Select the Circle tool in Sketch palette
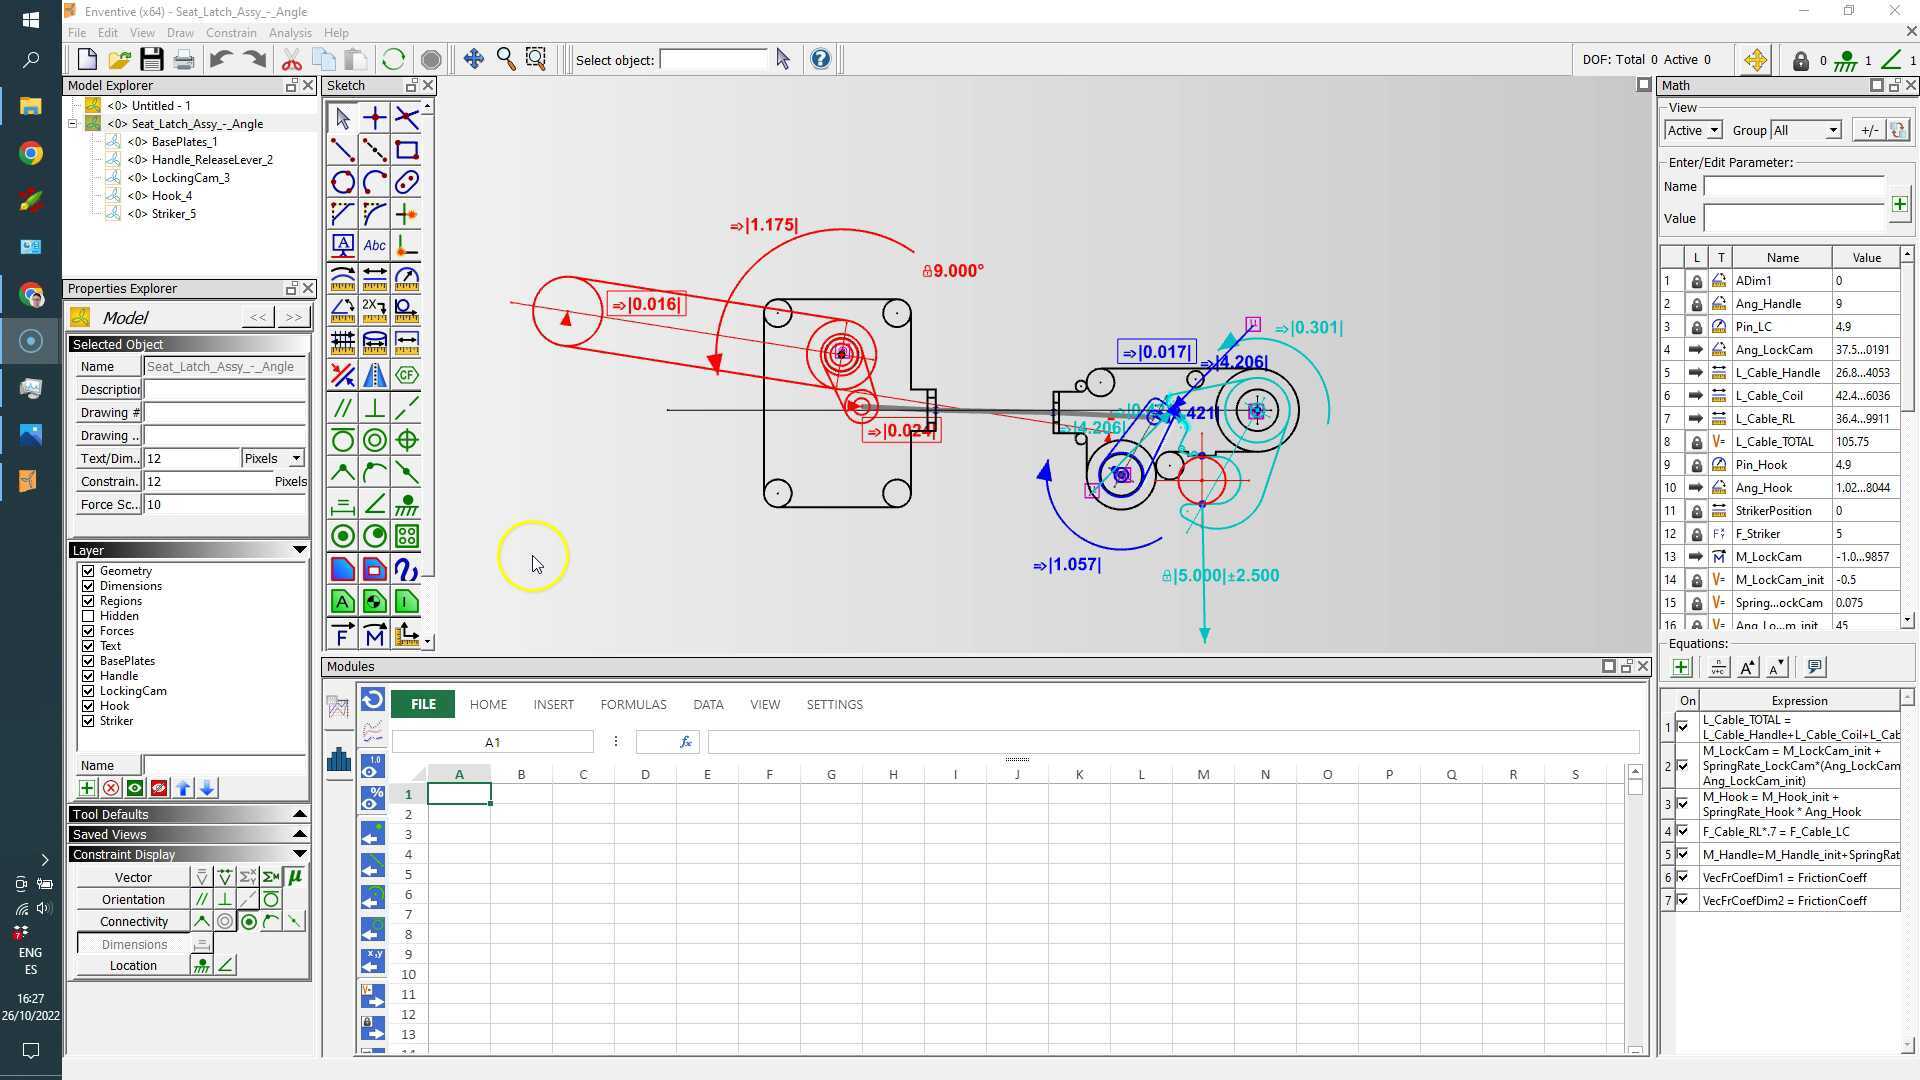 (343, 182)
